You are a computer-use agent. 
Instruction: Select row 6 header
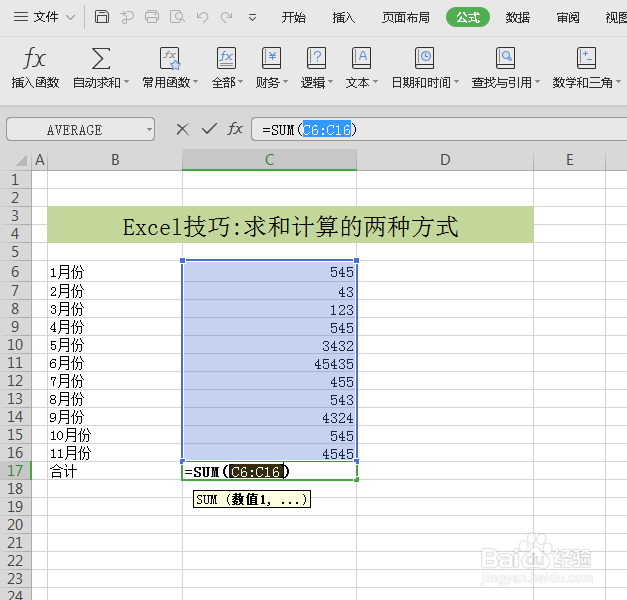pyautogui.click(x=15, y=272)
